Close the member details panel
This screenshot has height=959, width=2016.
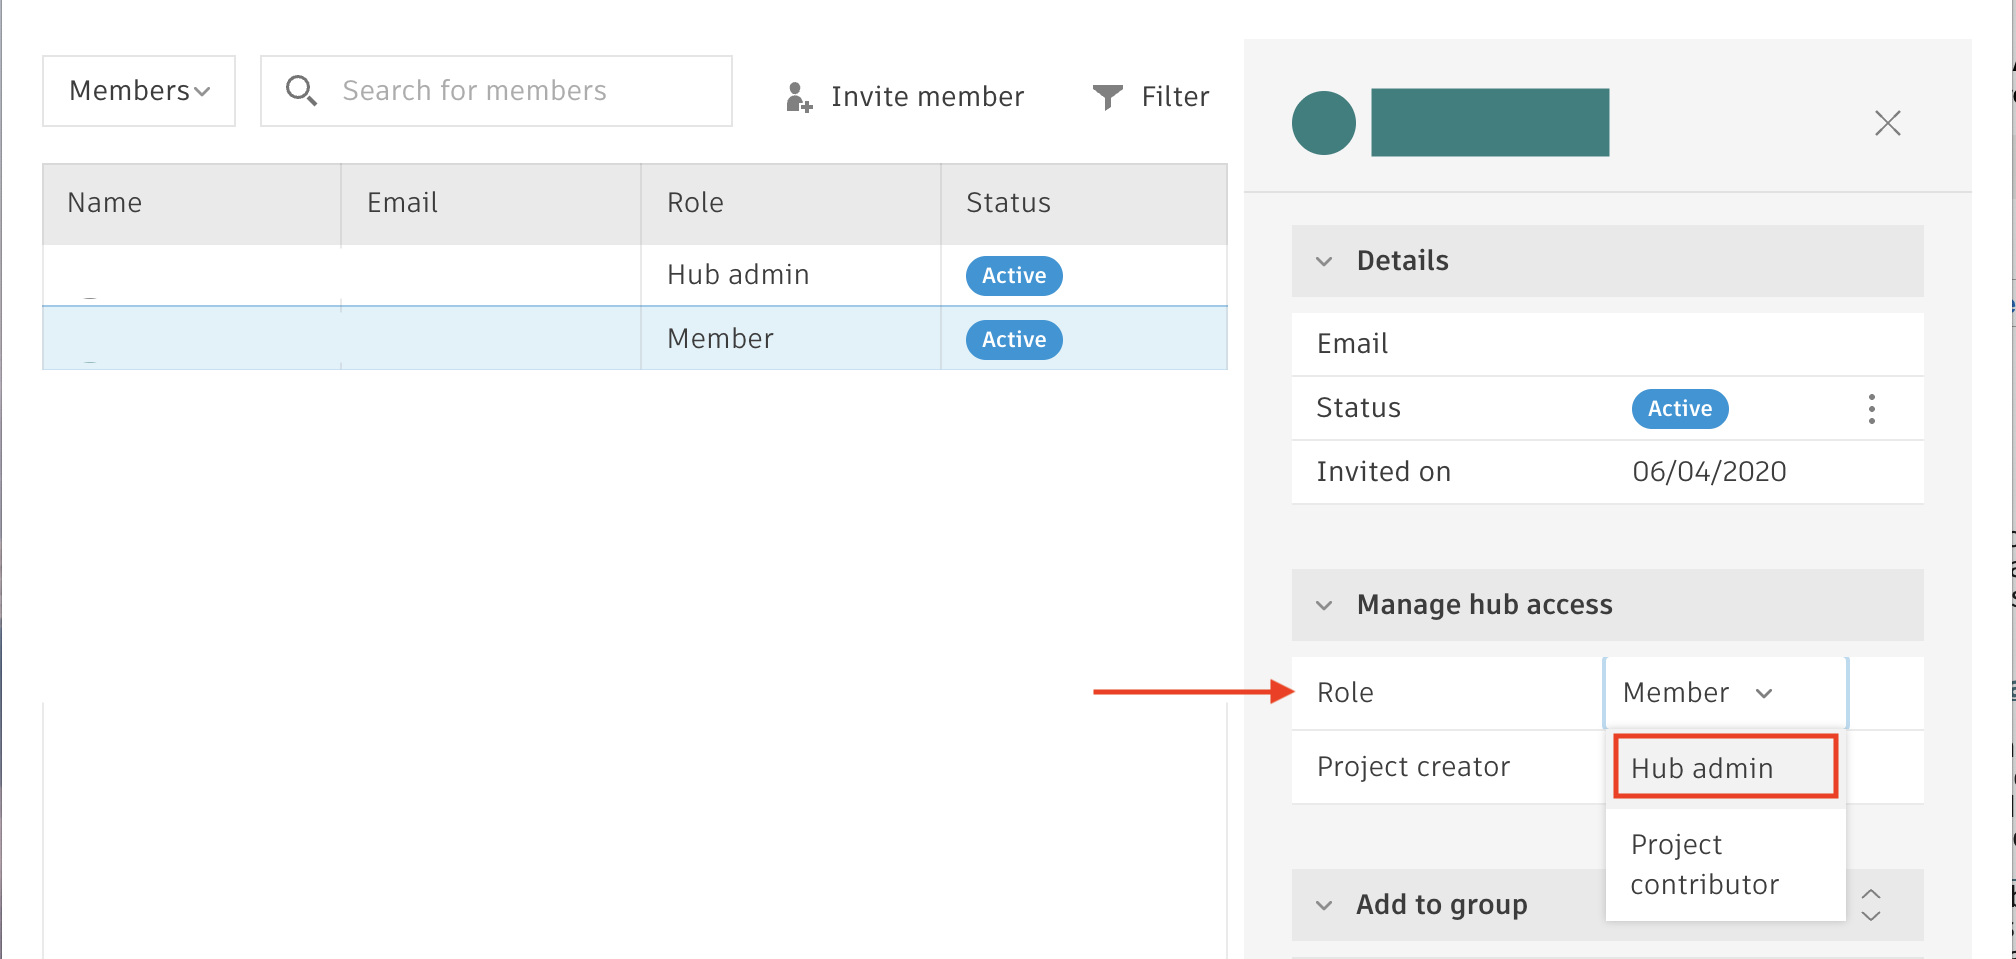[x=1886, y=122]
